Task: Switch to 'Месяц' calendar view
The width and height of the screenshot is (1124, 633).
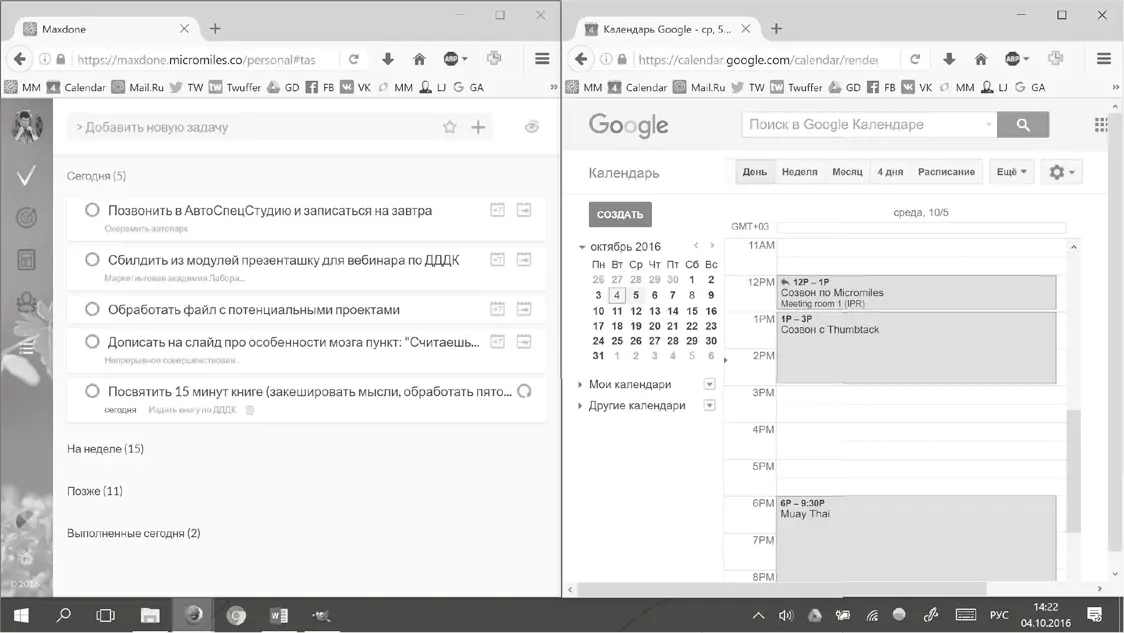Action: point(847,172)
